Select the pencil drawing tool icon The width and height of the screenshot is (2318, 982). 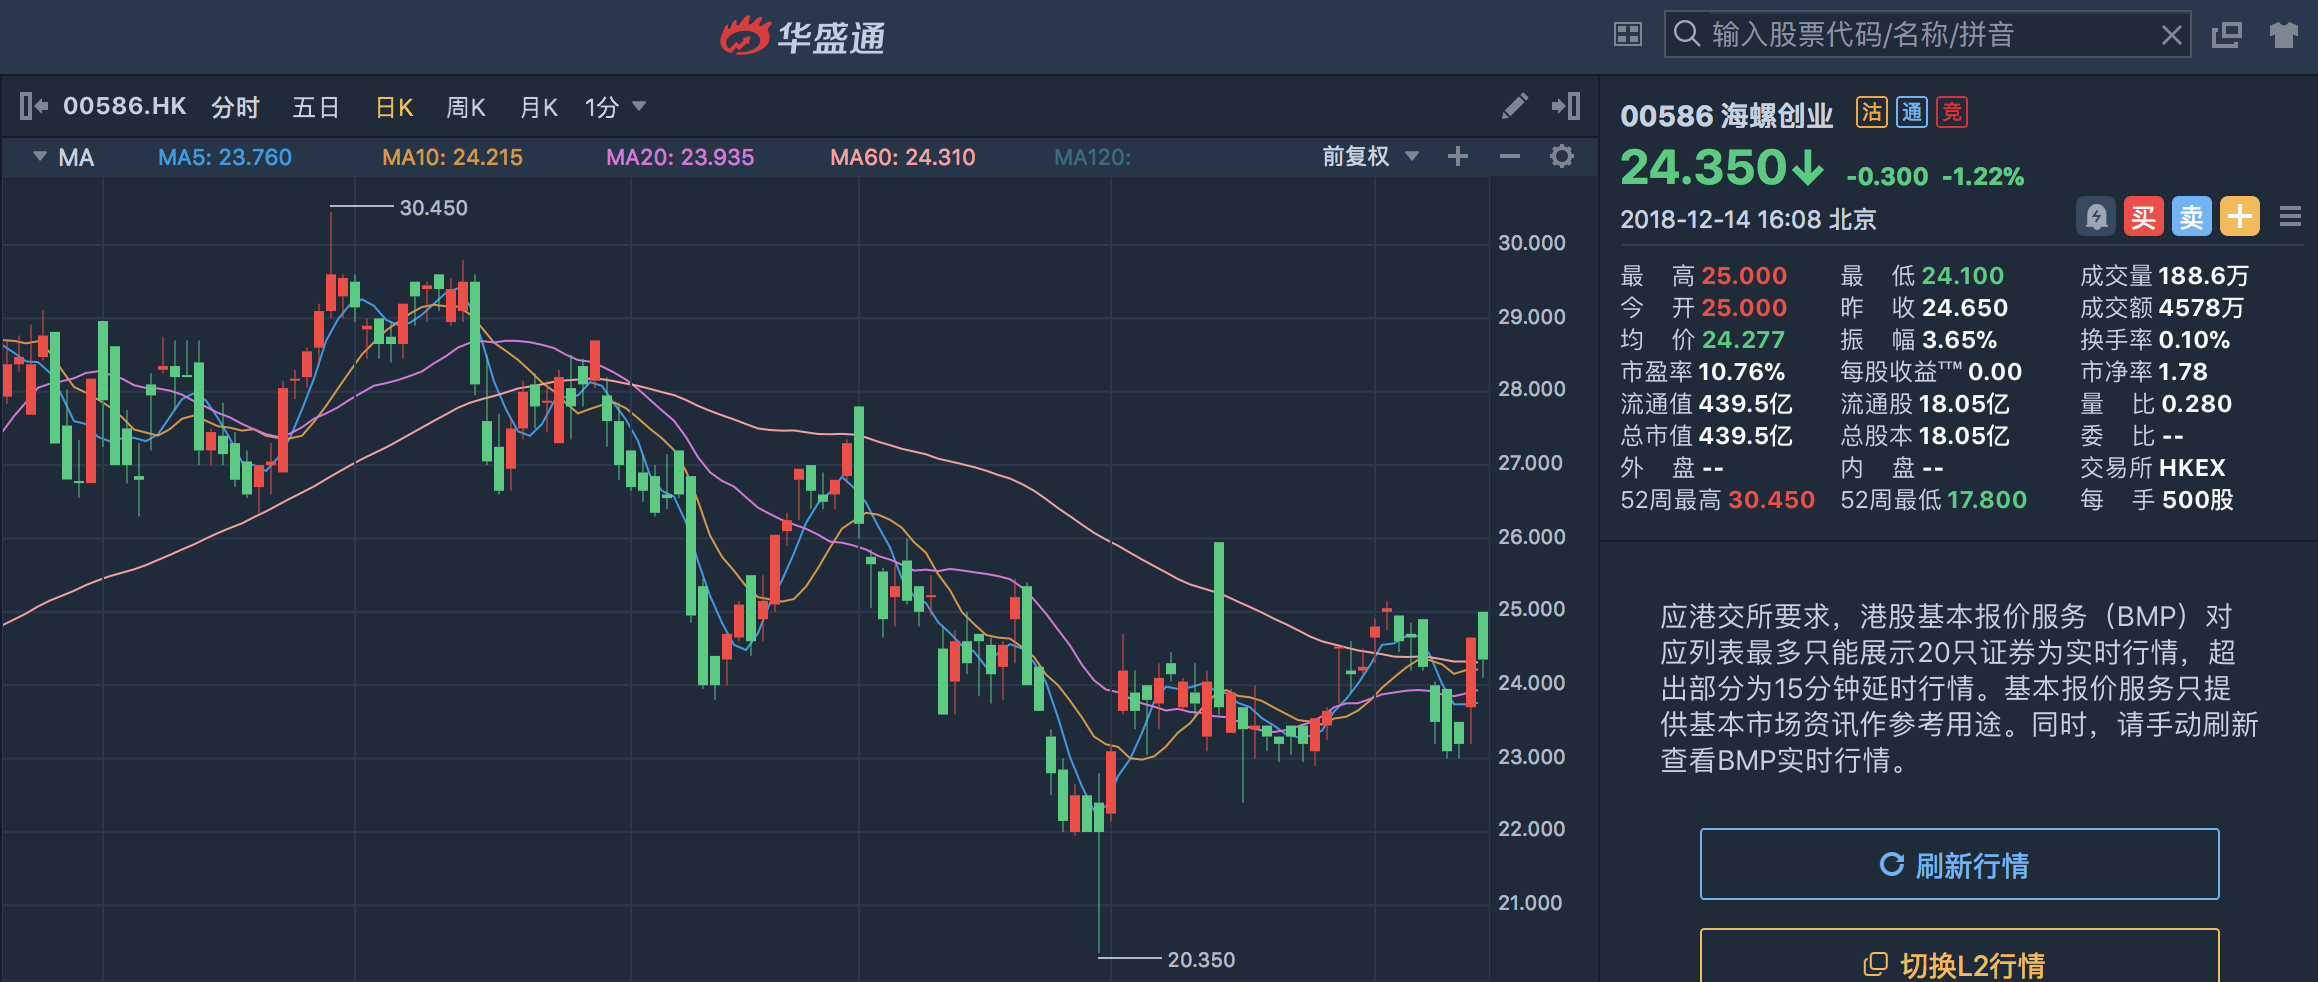point(1515,106)
